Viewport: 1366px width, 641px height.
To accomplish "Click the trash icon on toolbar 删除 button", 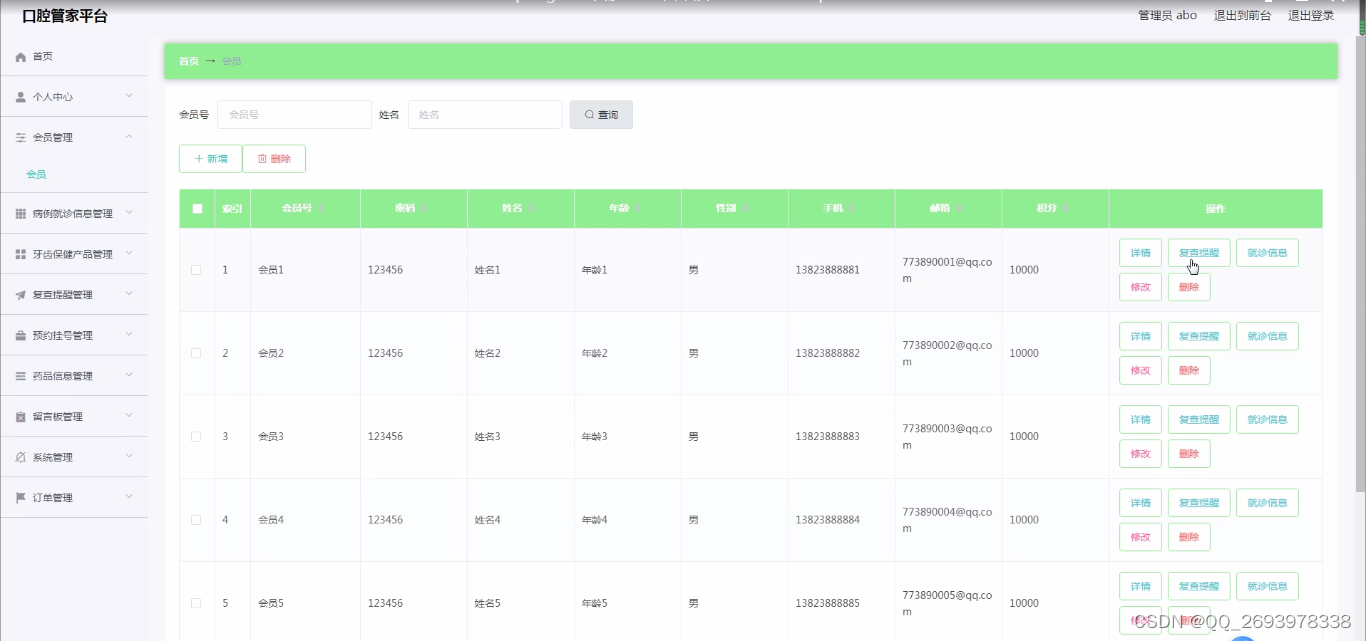I will point(262,159).
